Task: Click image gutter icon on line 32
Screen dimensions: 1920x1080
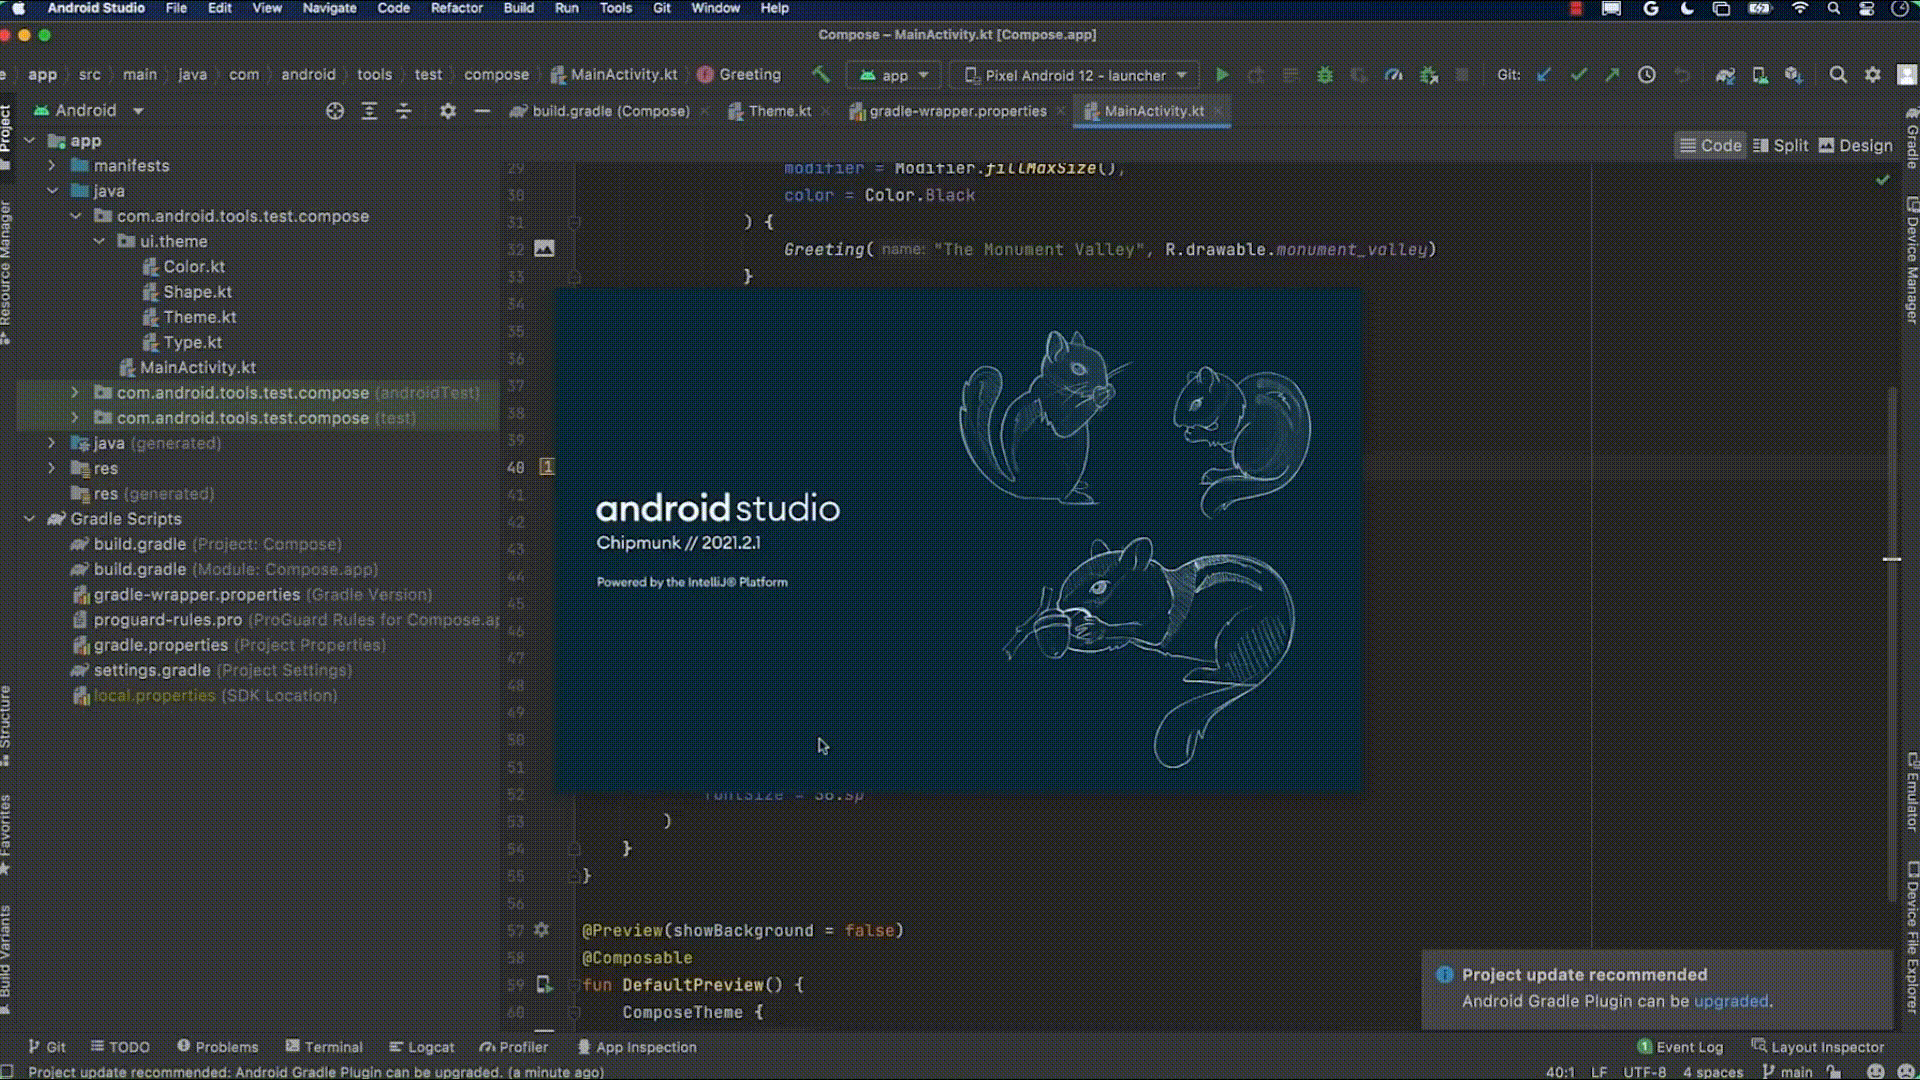Action: tap(544, 248)
